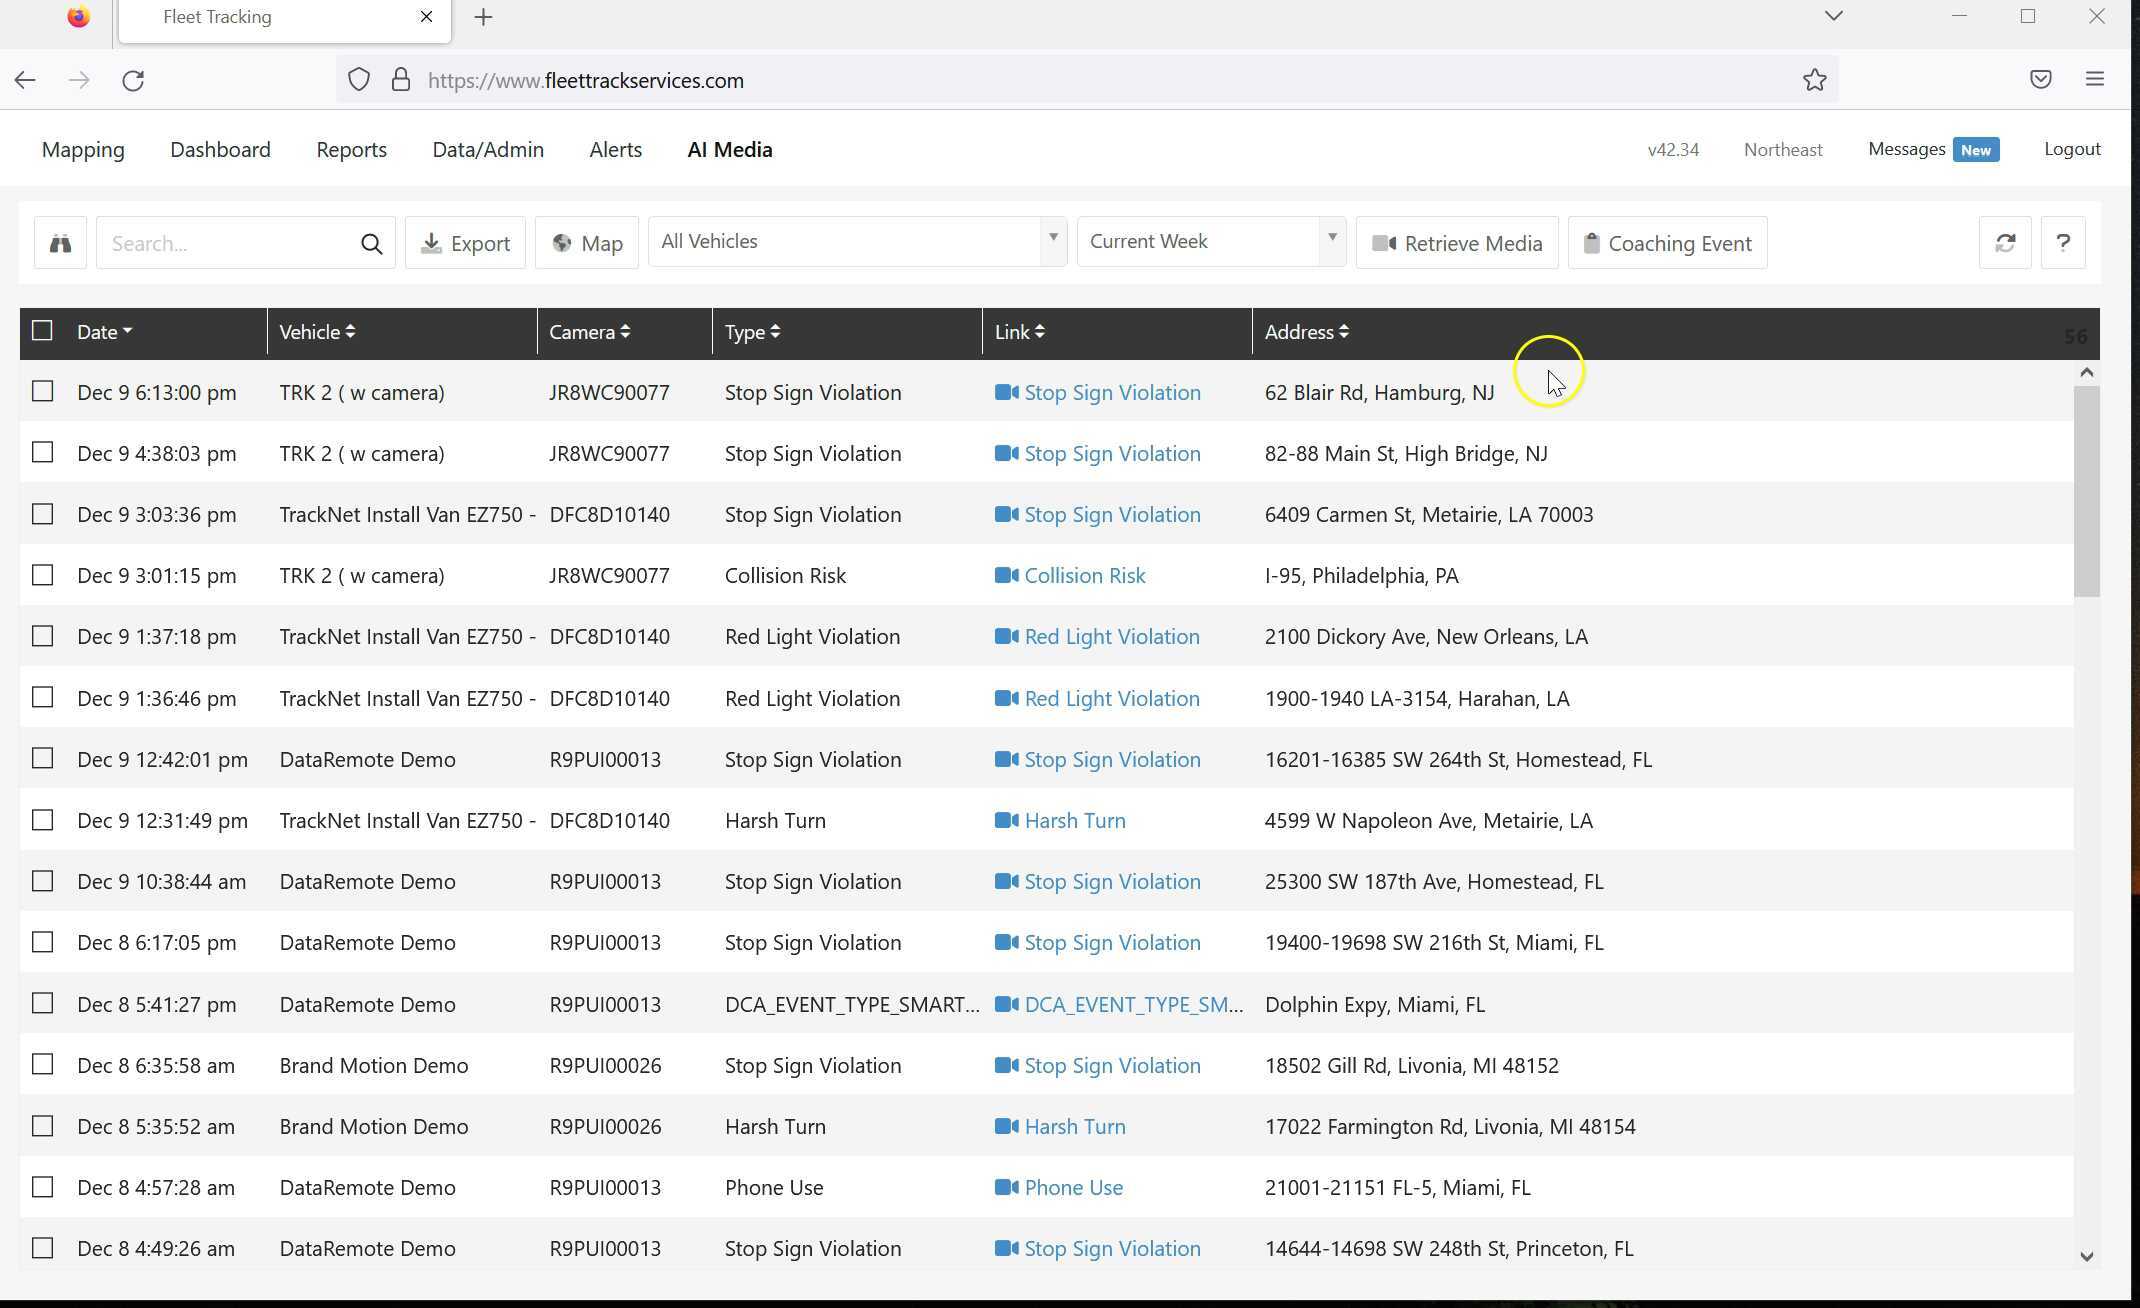The width and height of the screenshot is (2140, 1308).
Task: Reload page with browser refresh icon
Action: point(133,80)
